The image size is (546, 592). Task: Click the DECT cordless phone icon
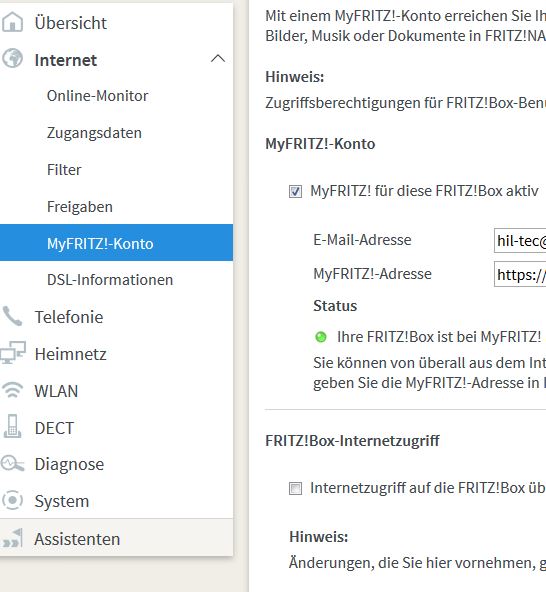click(x=12, y=427)
